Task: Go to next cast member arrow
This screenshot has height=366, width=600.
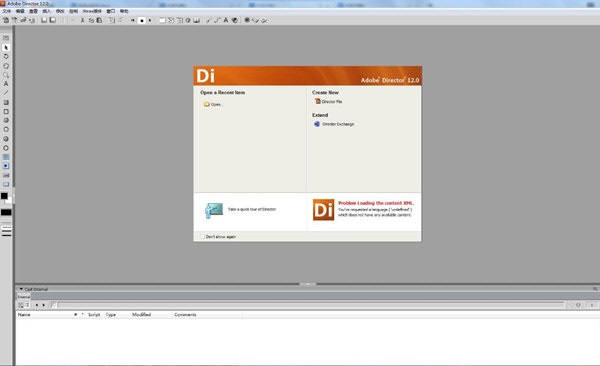Action: click(44, 305)
